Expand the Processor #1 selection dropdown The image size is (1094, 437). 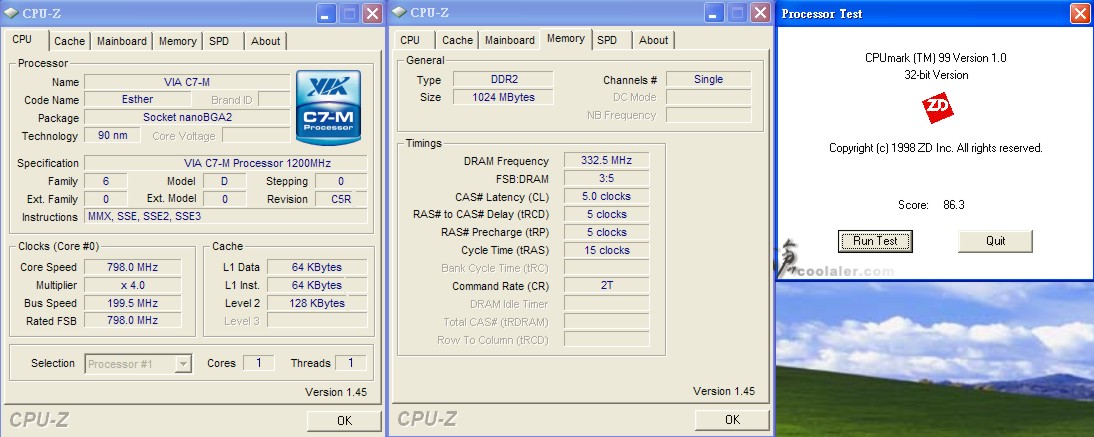click(183, 364)
